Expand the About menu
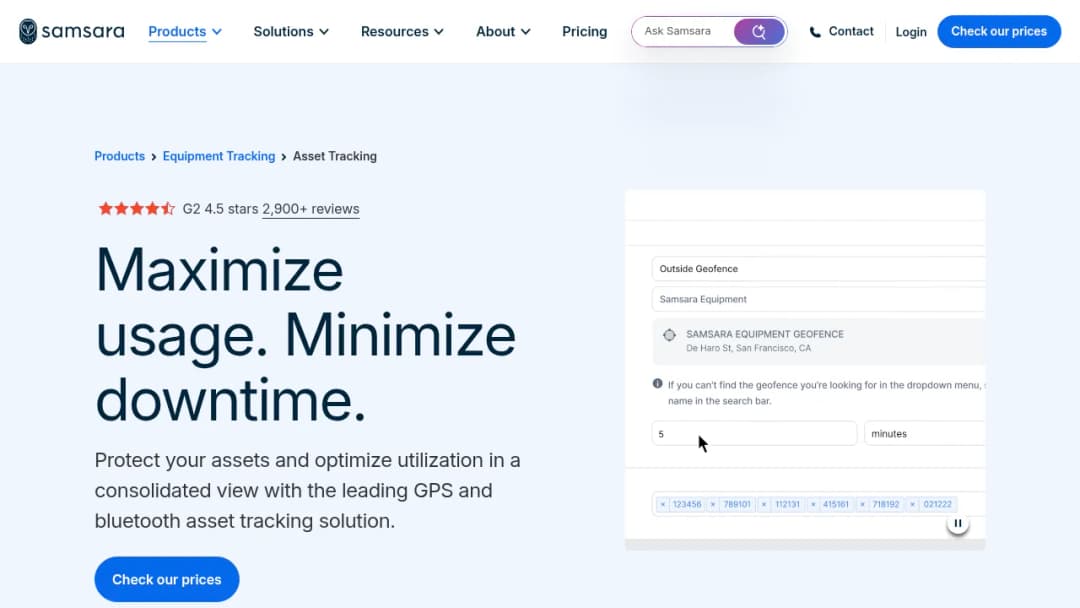This screenshot has width=1080, height=608. pos(503,32)
